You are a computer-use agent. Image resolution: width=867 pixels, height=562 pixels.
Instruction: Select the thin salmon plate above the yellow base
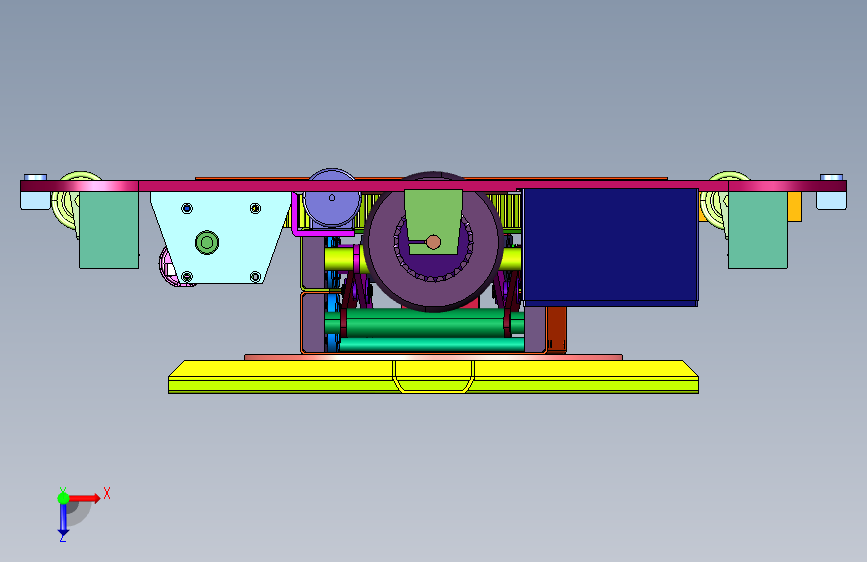[x=434, y=357]
